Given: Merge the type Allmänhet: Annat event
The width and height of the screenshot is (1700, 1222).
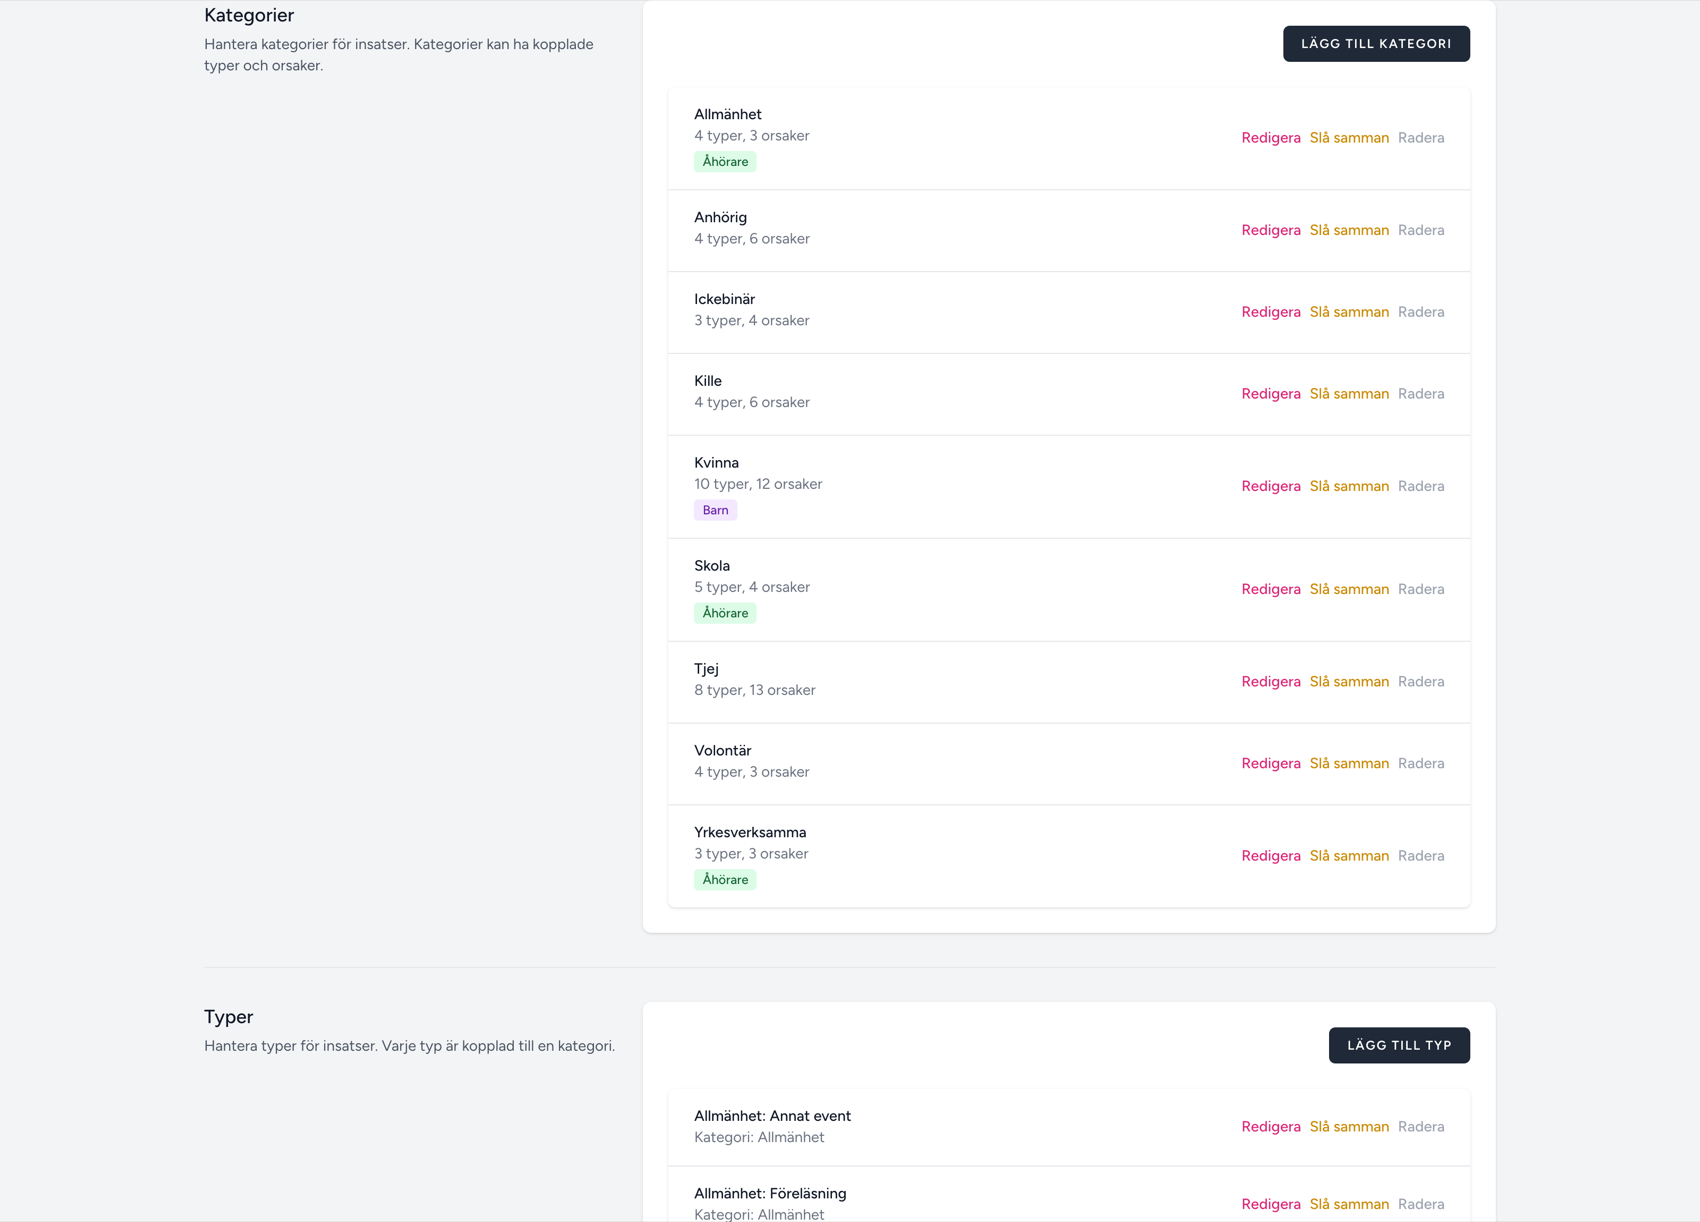Looking at the screenshot, I should (1349, 1127).
